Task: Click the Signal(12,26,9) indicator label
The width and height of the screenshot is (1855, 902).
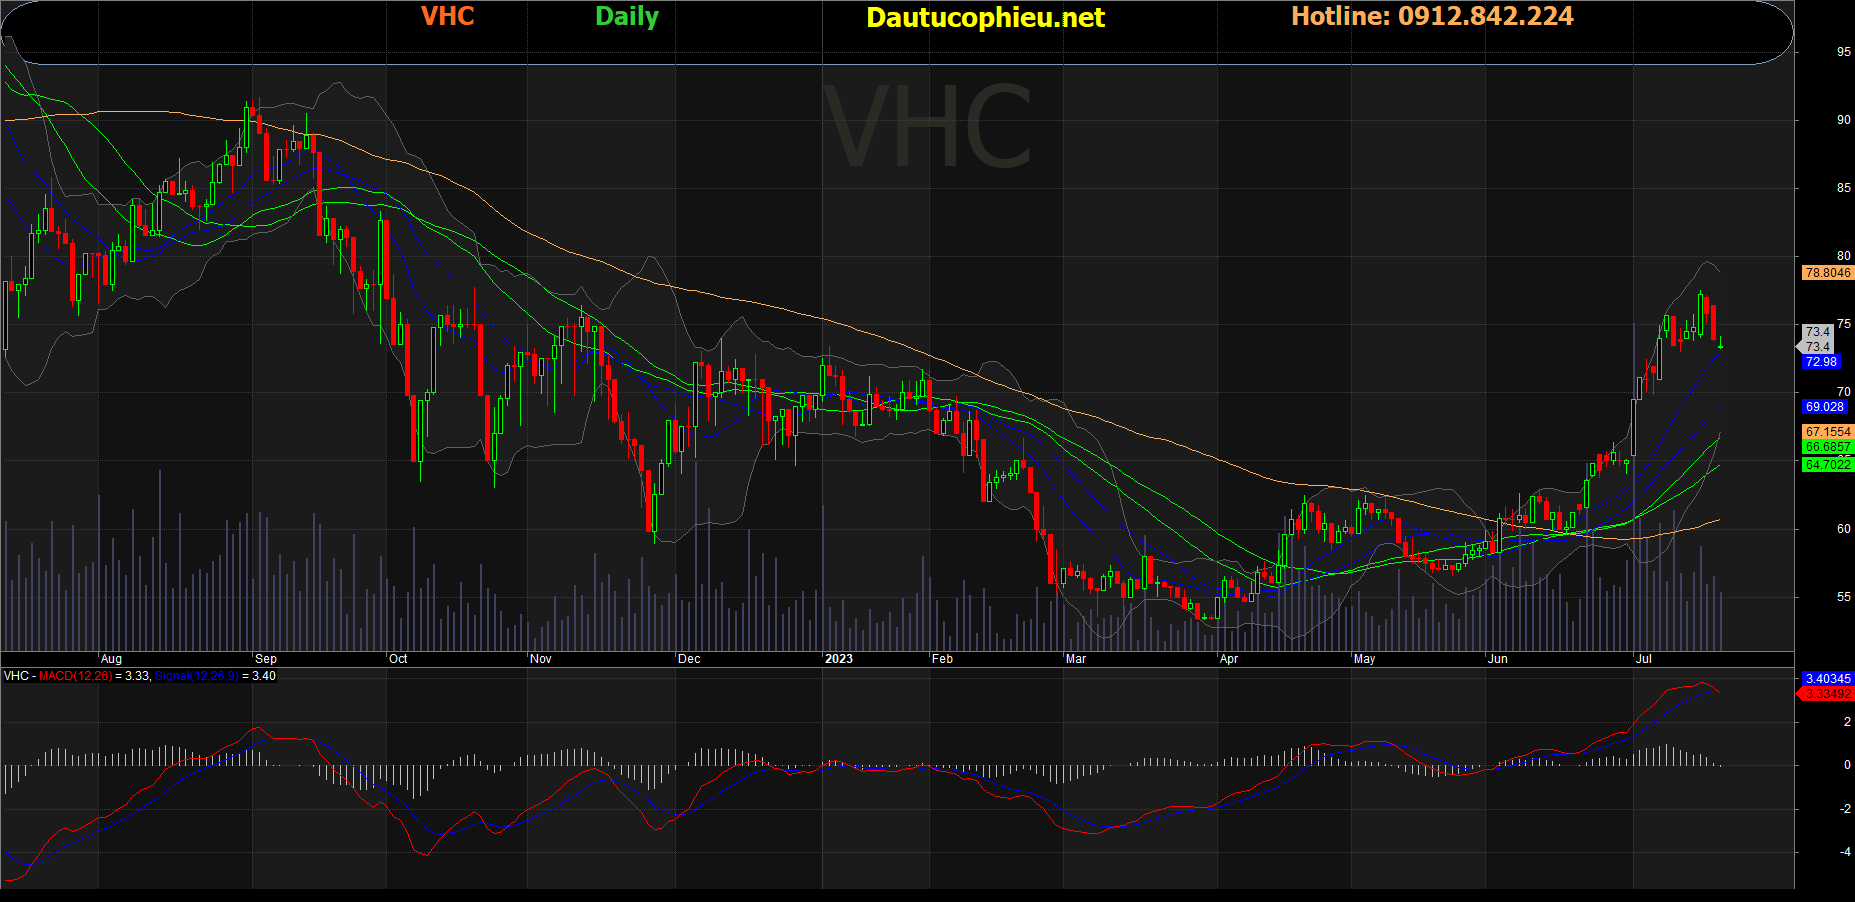Action: [x=196, y=676]
